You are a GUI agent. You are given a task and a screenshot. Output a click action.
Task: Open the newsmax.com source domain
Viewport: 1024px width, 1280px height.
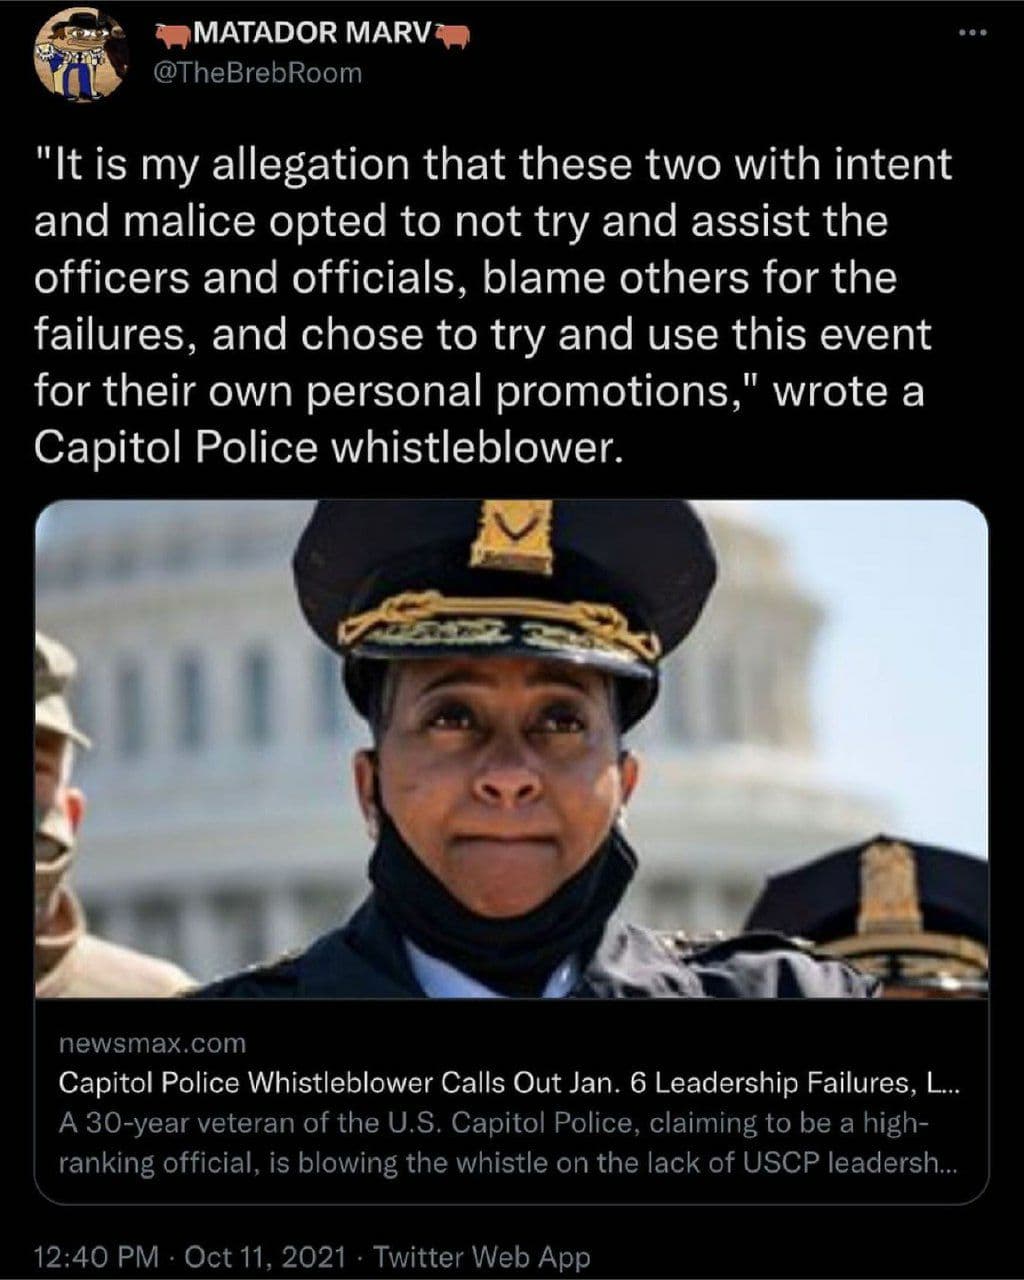pos(152,1044)
